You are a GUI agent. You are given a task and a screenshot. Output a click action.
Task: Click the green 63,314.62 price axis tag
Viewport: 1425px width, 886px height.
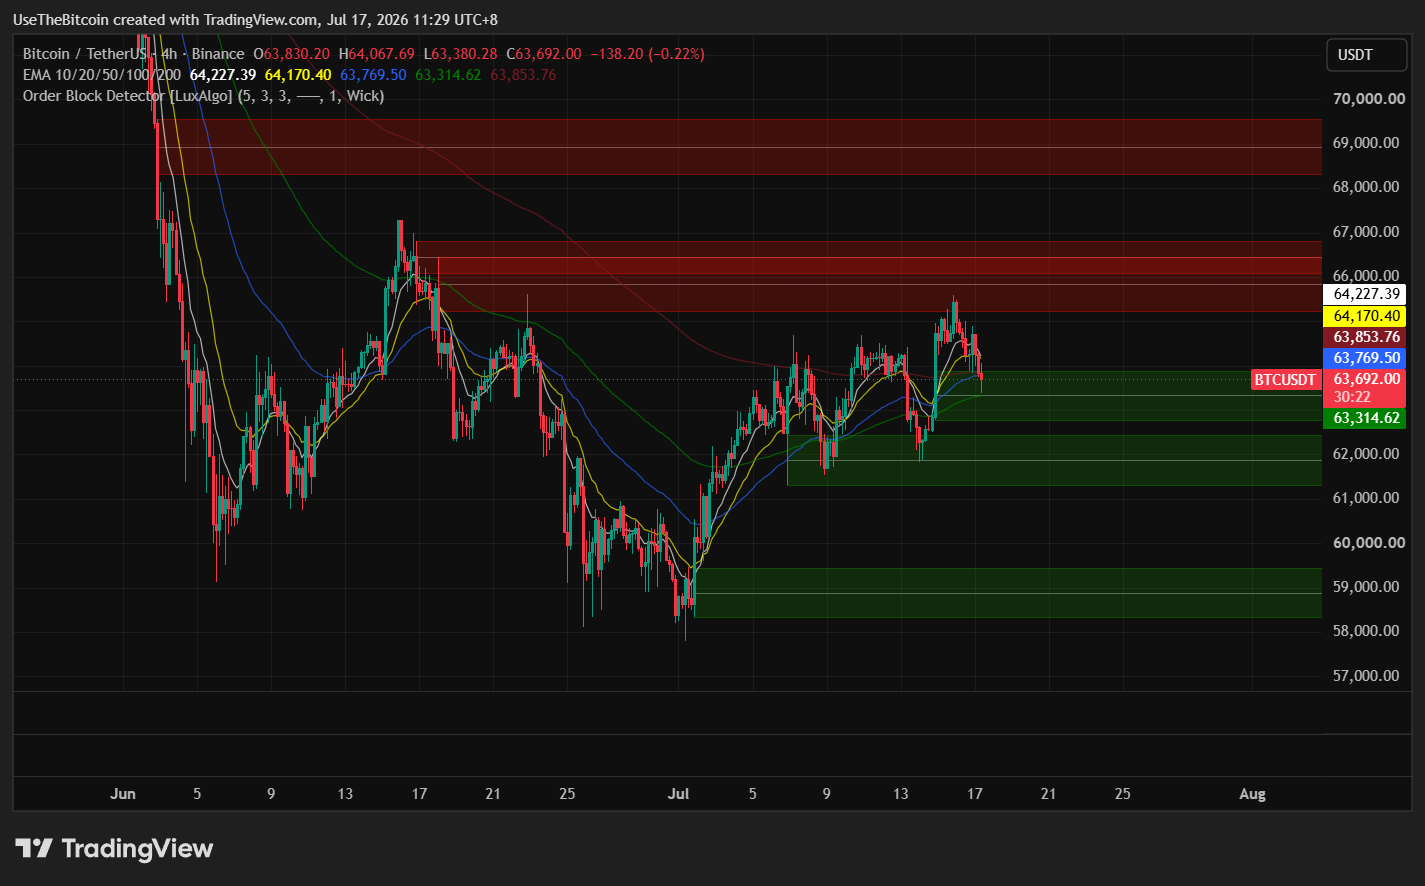click(x=1364, y=418)
